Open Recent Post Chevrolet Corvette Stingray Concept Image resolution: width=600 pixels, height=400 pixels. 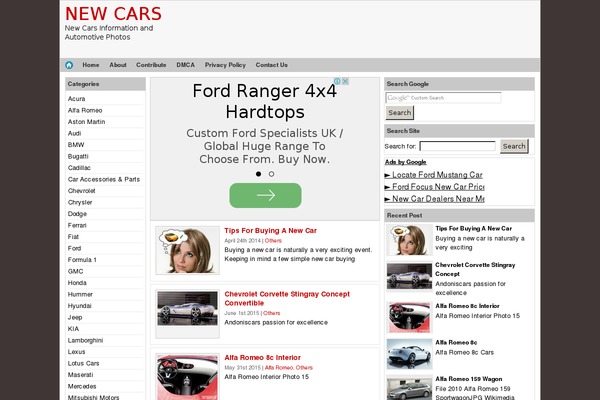point(475,269)
